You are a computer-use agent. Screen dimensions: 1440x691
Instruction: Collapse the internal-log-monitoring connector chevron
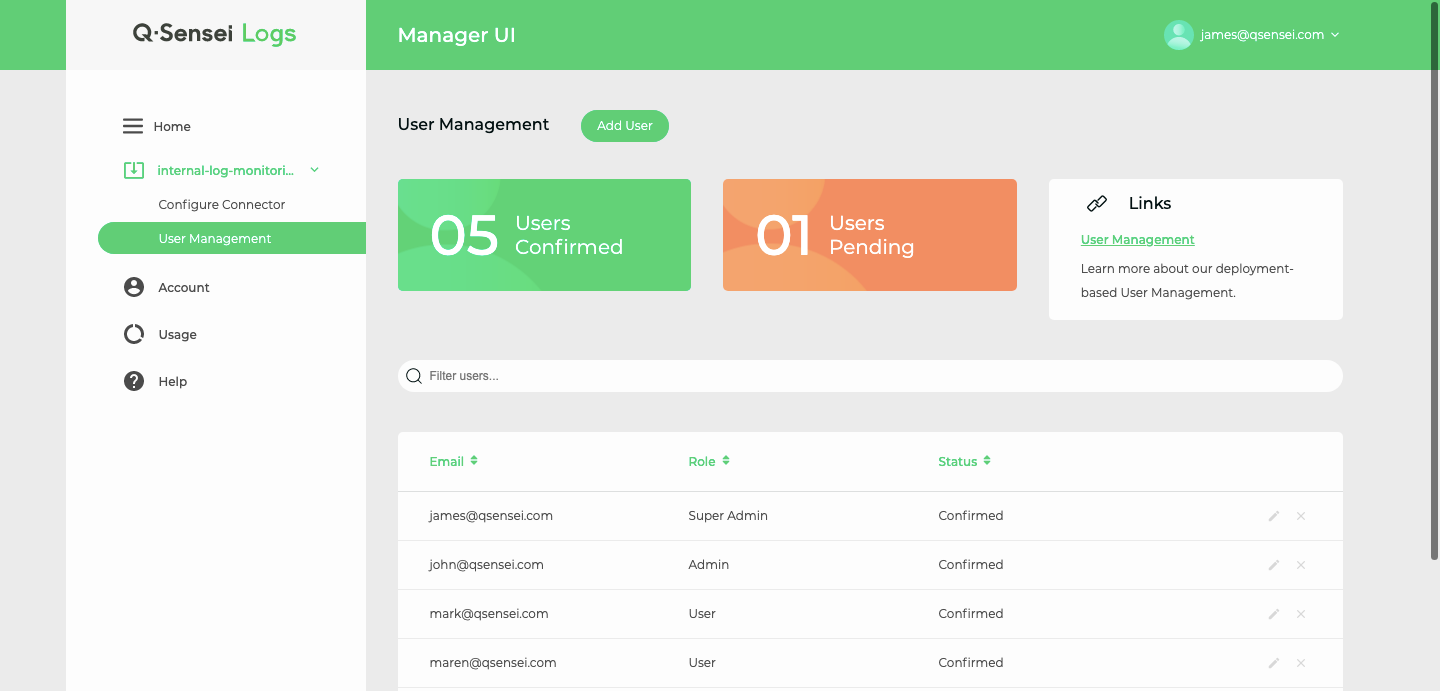[x=314, y=170]
